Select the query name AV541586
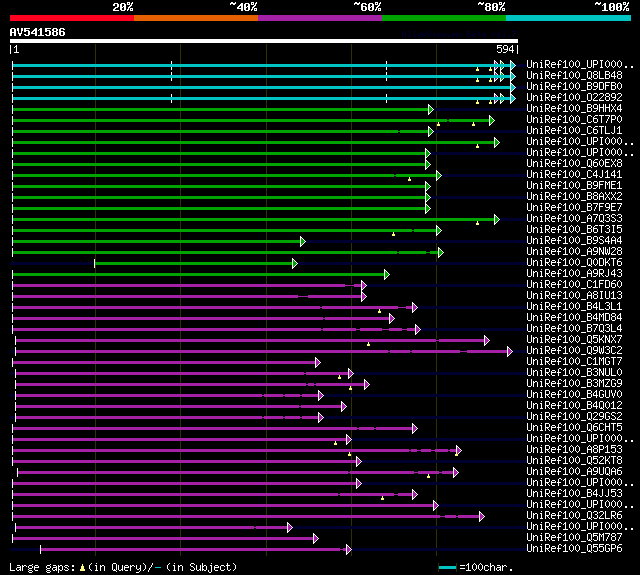The image size is (640, 575). 38,32
